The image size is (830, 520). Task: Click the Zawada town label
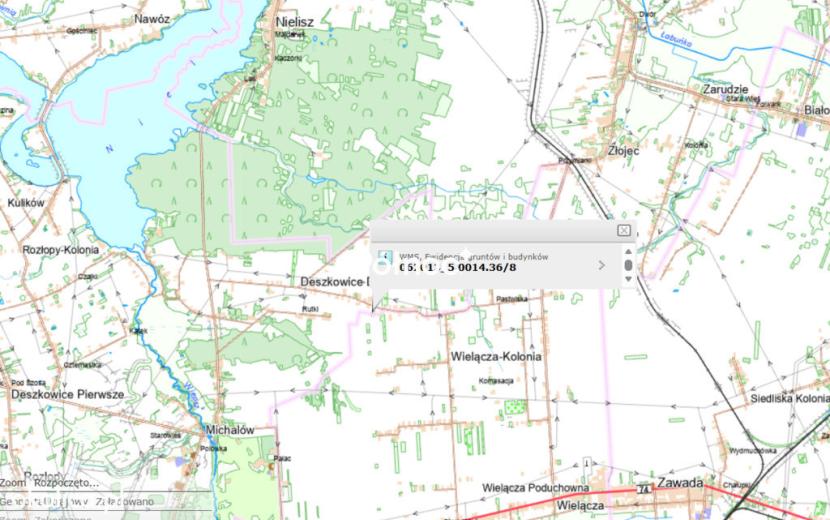point(680,483)
